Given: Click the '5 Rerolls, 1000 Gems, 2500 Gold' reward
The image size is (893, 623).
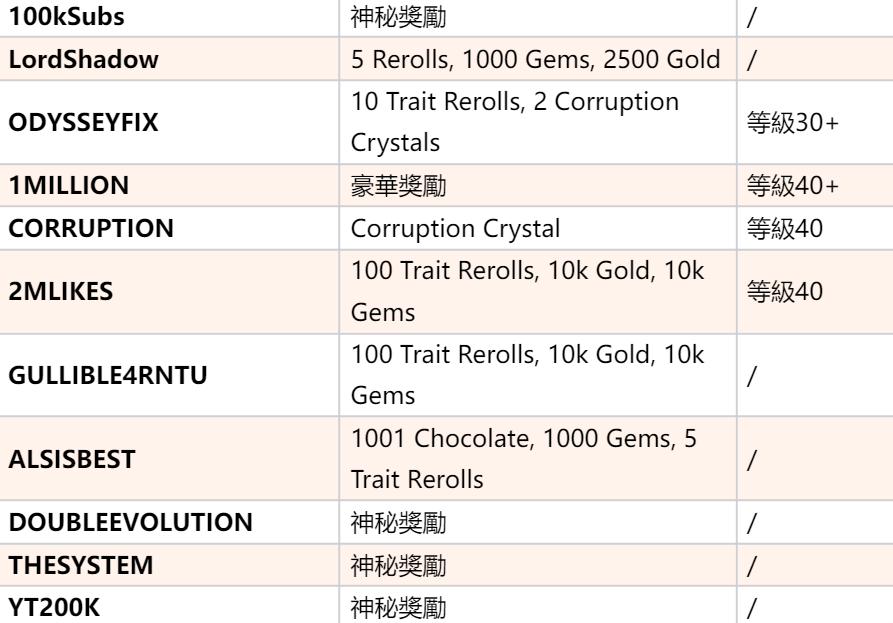Looking at the screenshot, I should (536, 60).
